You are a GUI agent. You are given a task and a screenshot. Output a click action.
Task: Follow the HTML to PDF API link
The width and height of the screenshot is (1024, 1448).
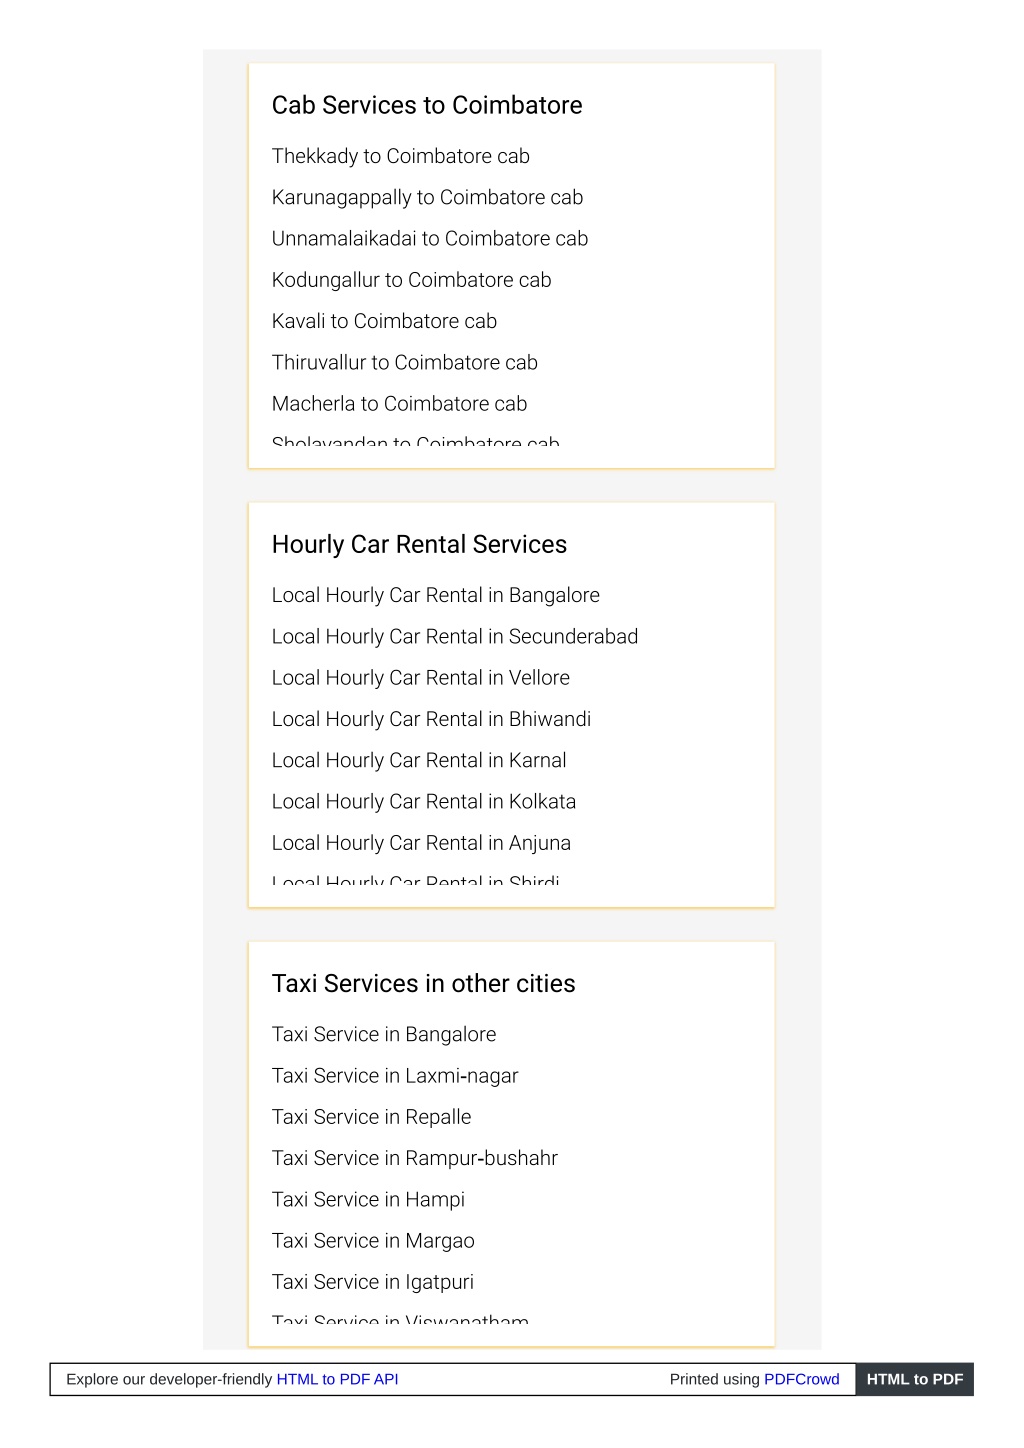tap(337, 1379)
